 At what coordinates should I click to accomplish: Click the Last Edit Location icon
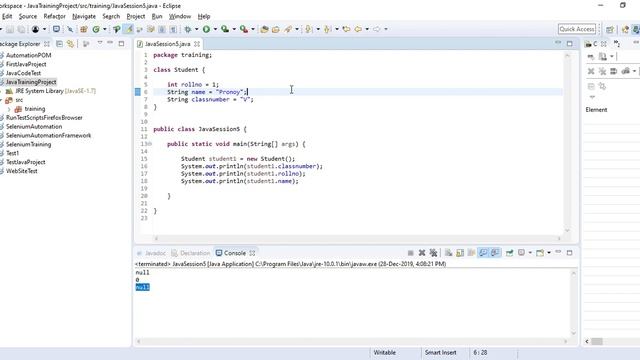coord(347,29)
